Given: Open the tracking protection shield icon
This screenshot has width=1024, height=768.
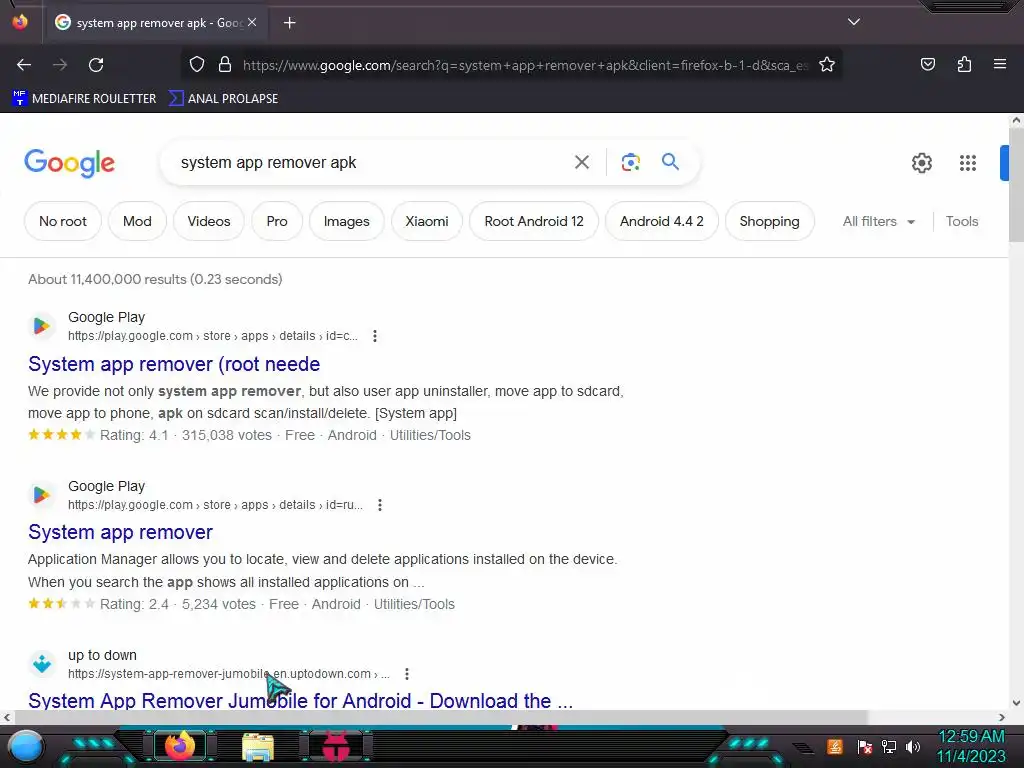Looking at the screenshot, I should (x=197, y=64).
